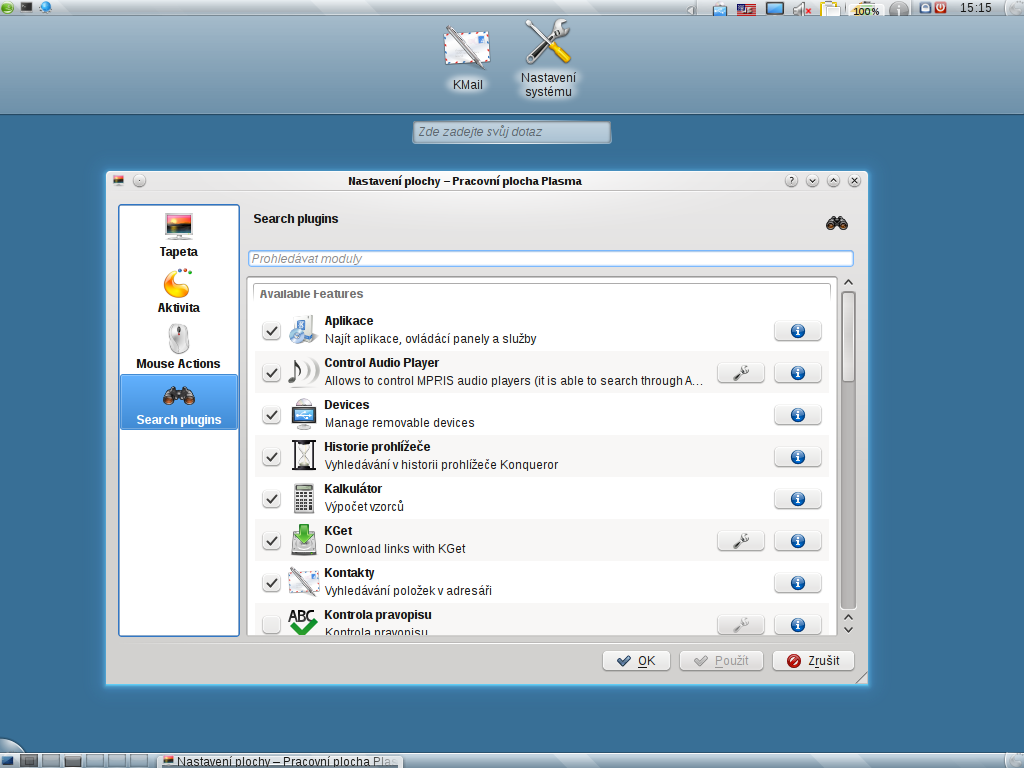Click the Použít button
Image resolution: width=1024 pixels, height=768 pixels.
pos(721,661)
